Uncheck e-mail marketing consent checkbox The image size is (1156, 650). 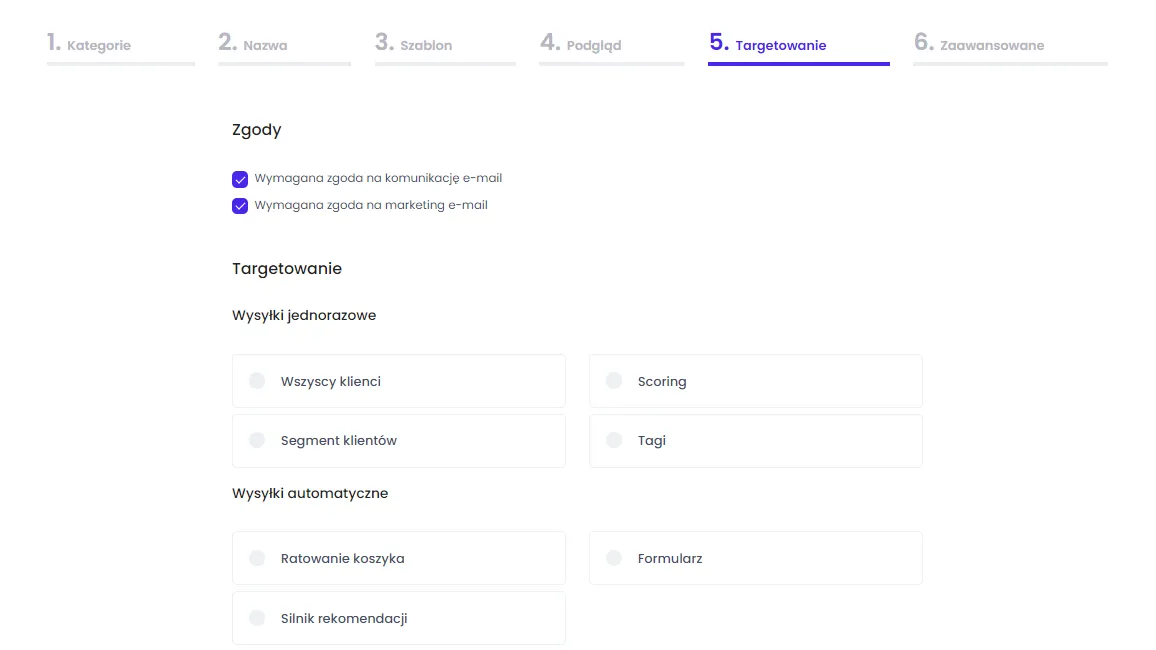240,206
